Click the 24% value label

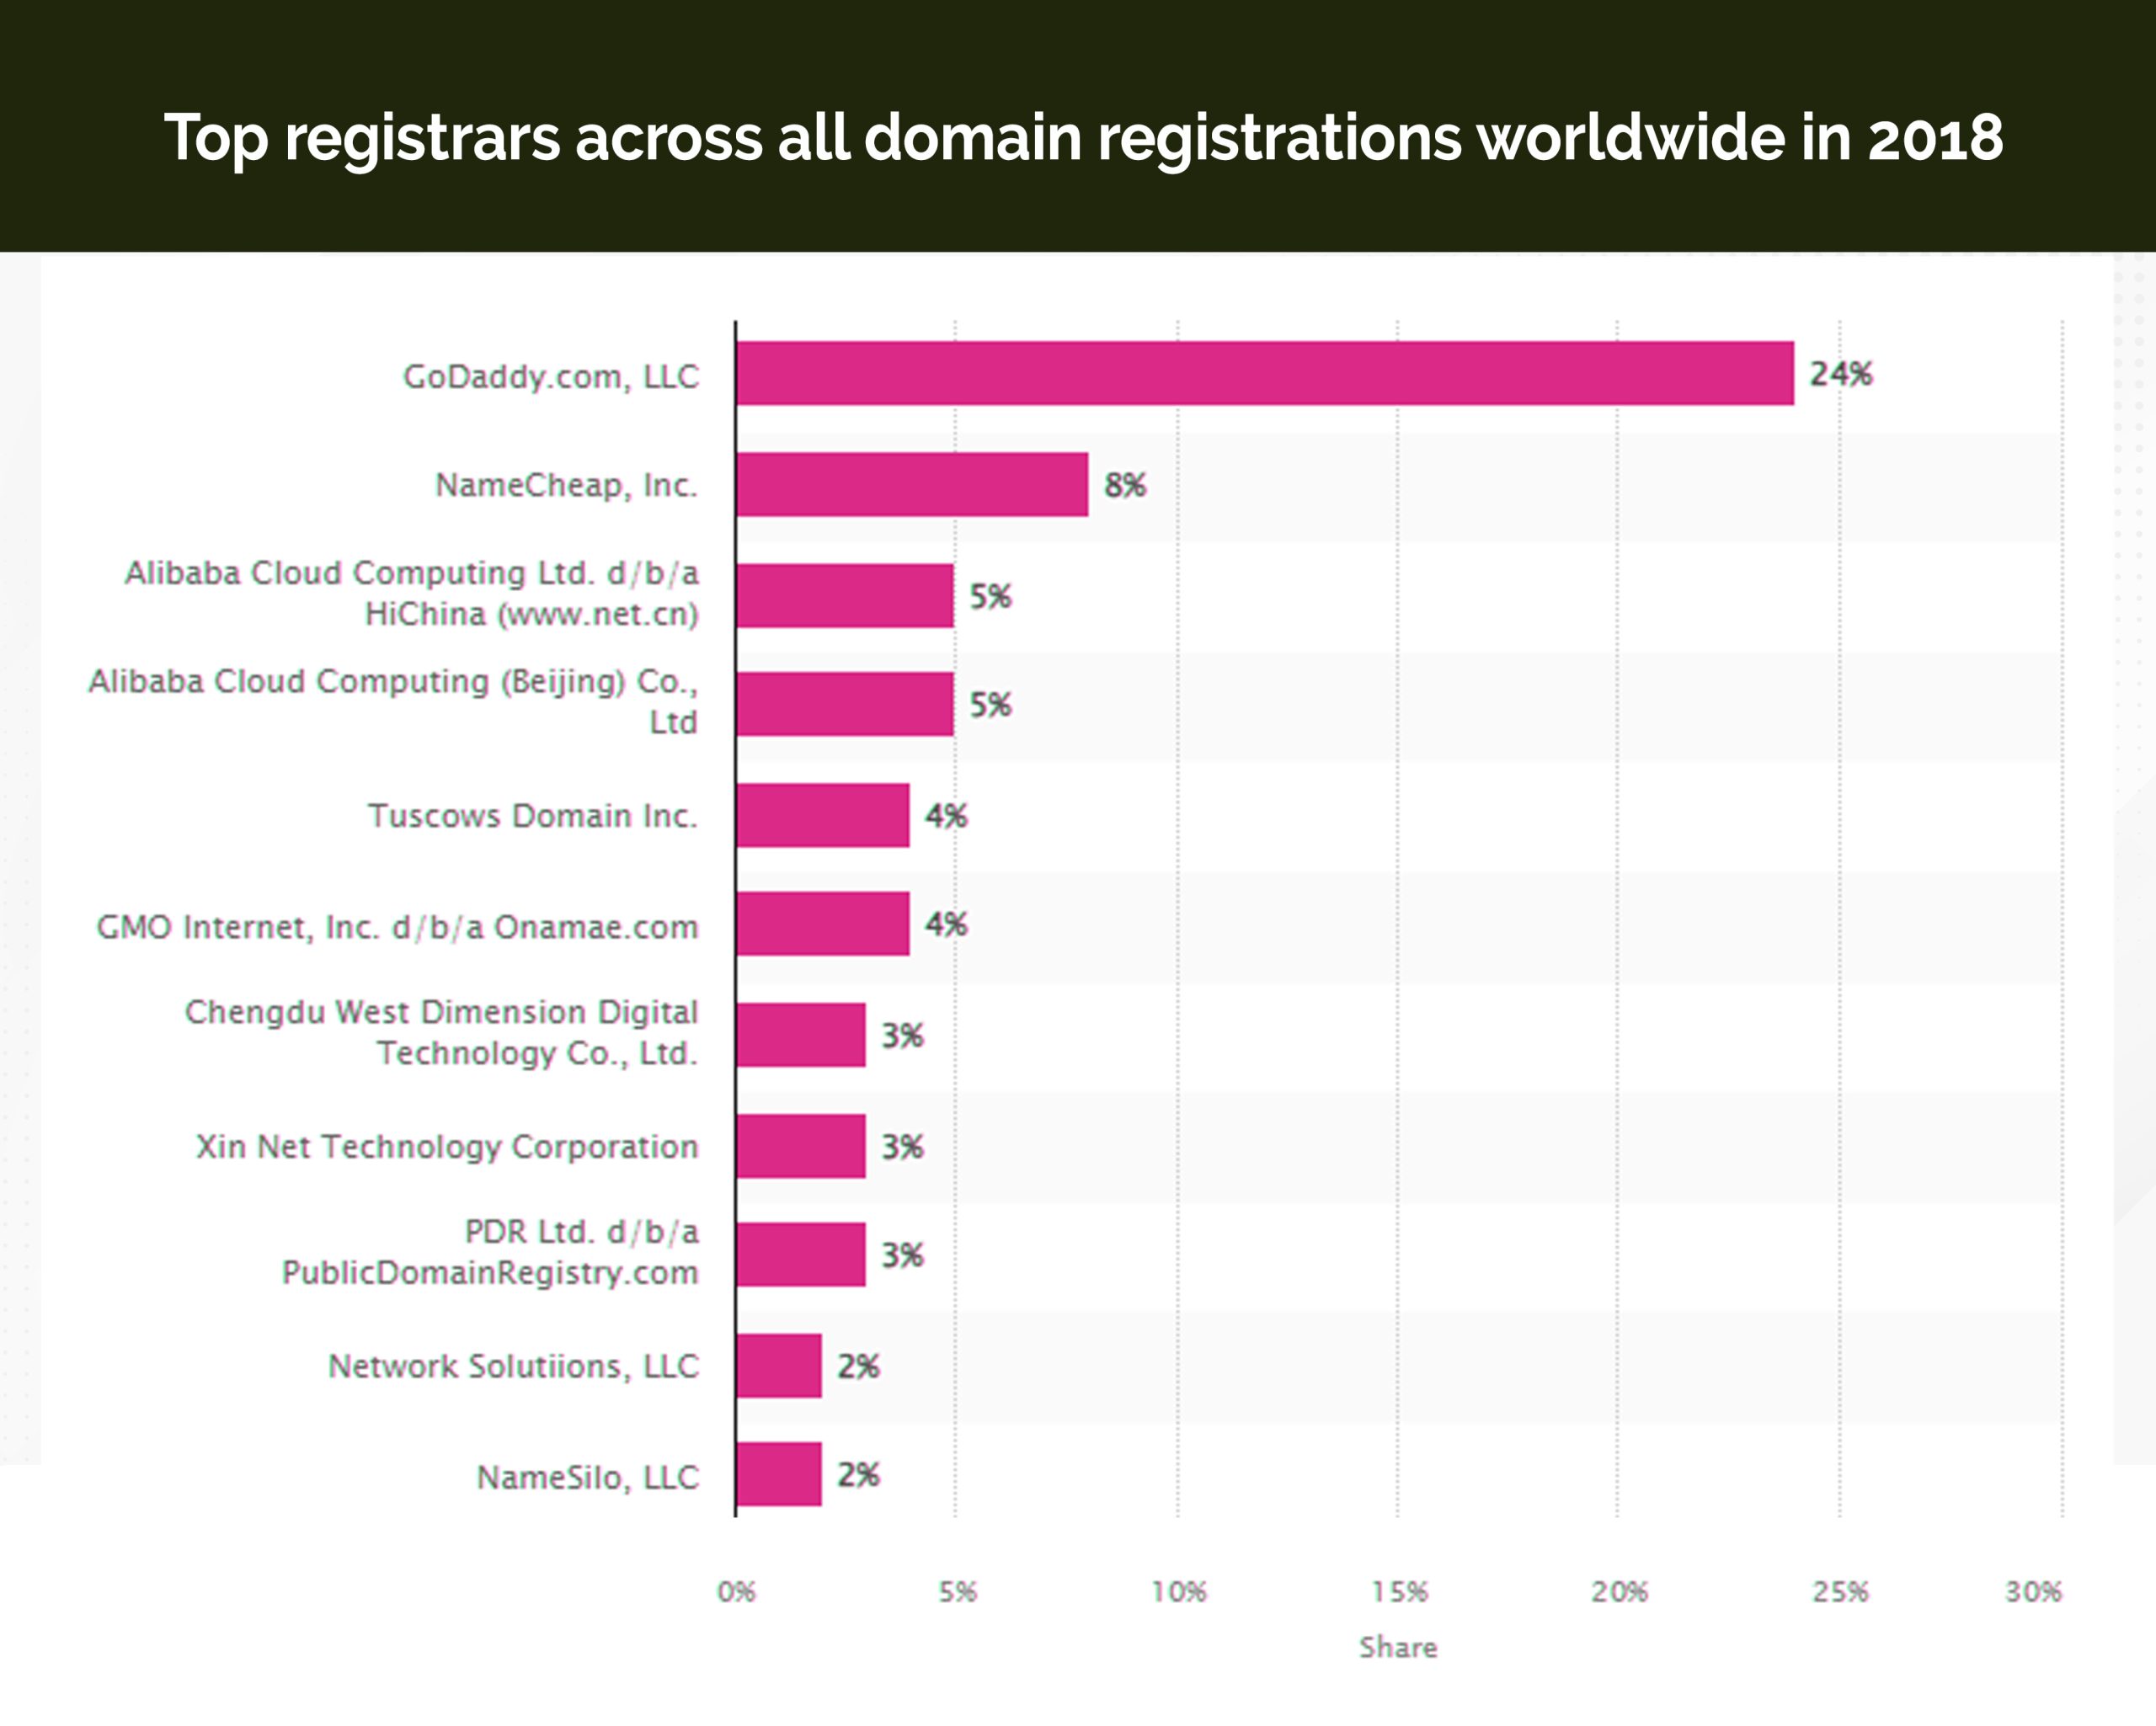[x=1841, y=374]
